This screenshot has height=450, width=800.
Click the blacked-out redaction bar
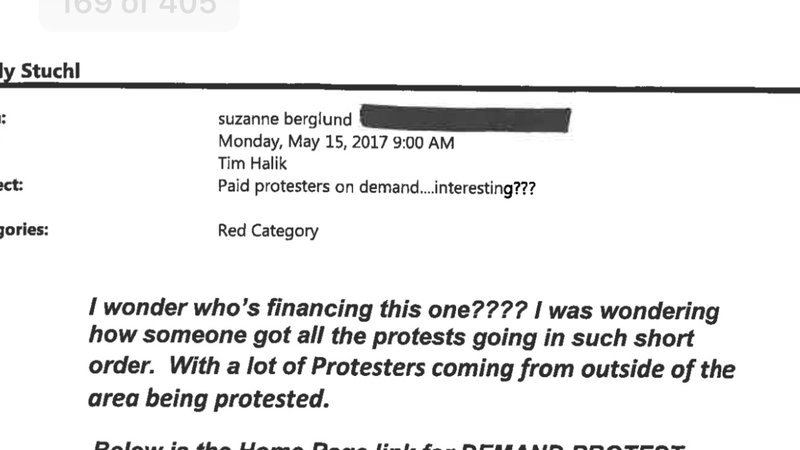point(465,119)
